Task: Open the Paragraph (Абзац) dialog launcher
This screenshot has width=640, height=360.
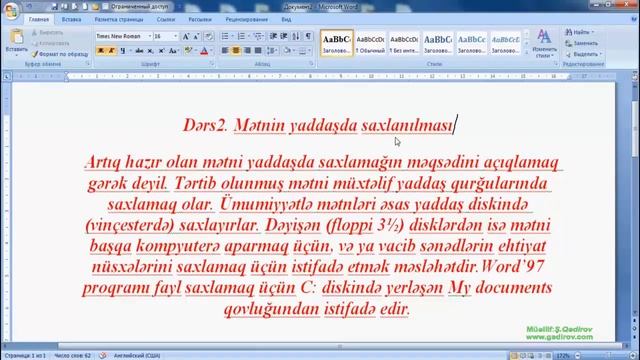Action: (311, 64)
